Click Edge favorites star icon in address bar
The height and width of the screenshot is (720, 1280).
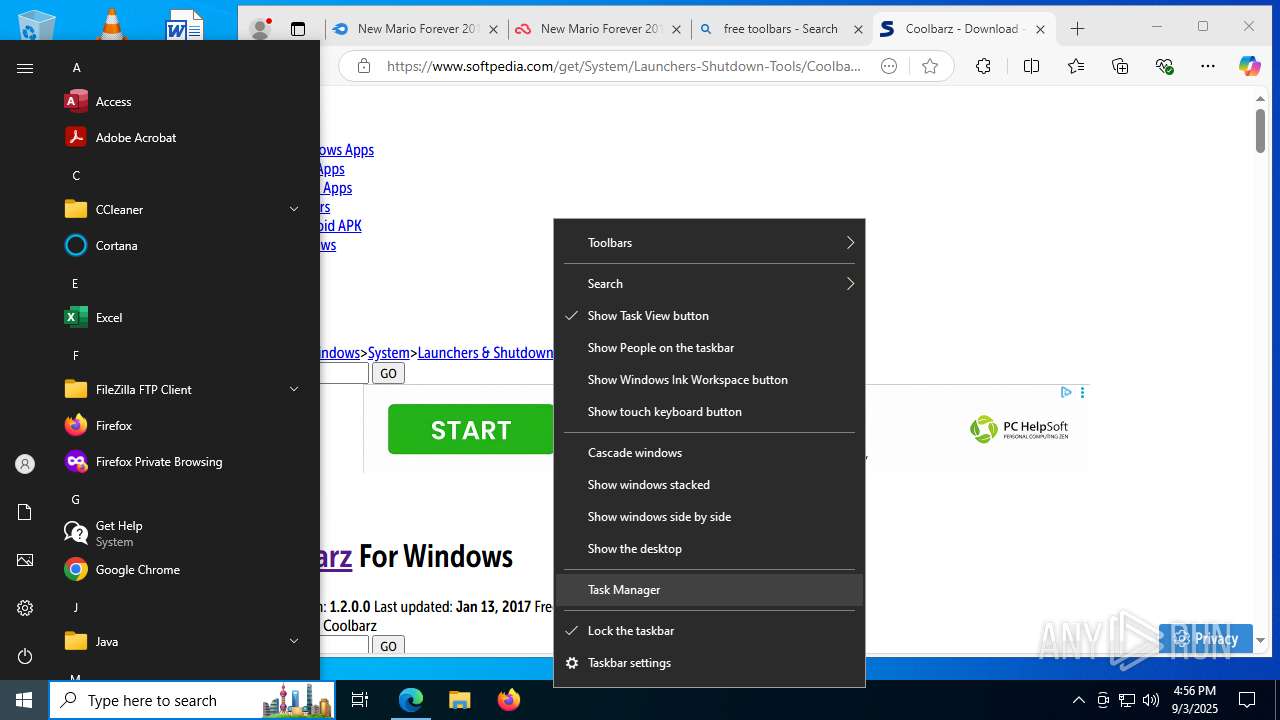pyautogui.click(x=930, y=66)
